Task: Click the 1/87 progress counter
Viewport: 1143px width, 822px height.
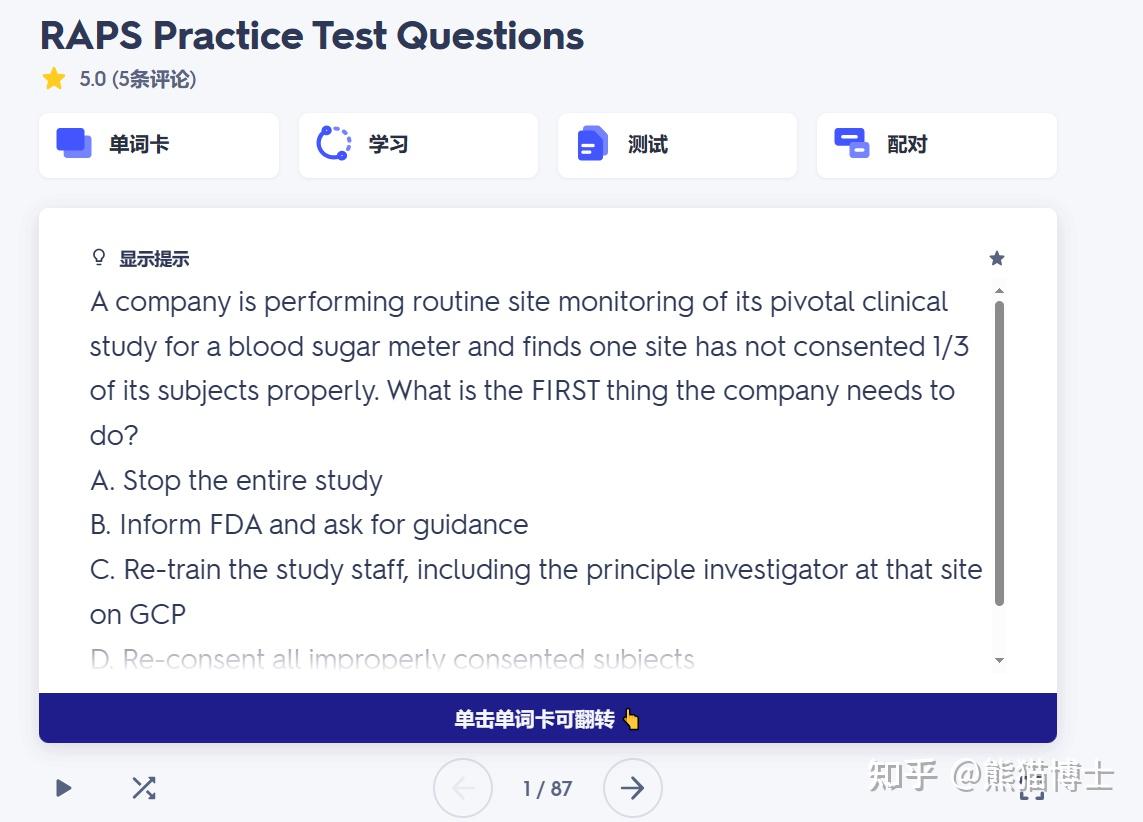Action: pyautogui.click(x=547, y=788)
